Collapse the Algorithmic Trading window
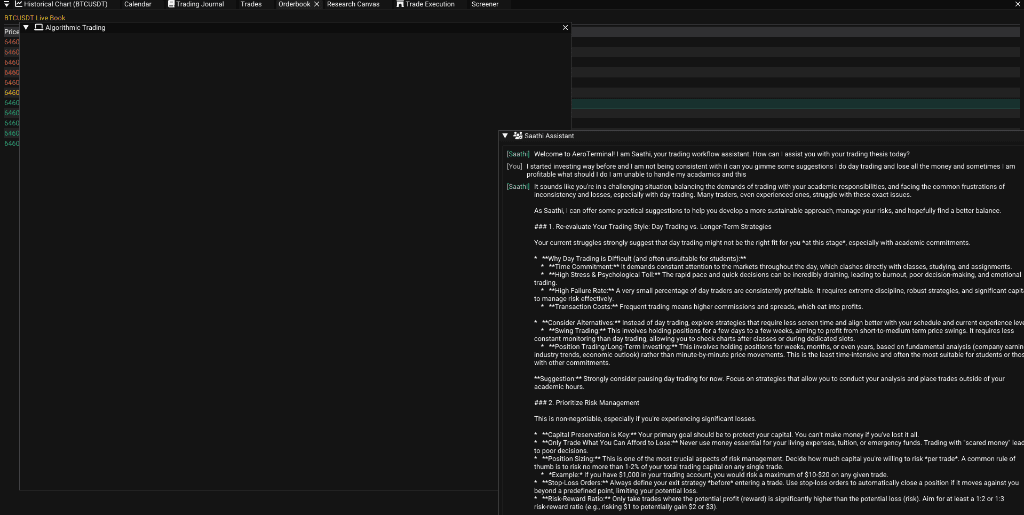This screenshot has height=515, width=1024. click(26, 27)
